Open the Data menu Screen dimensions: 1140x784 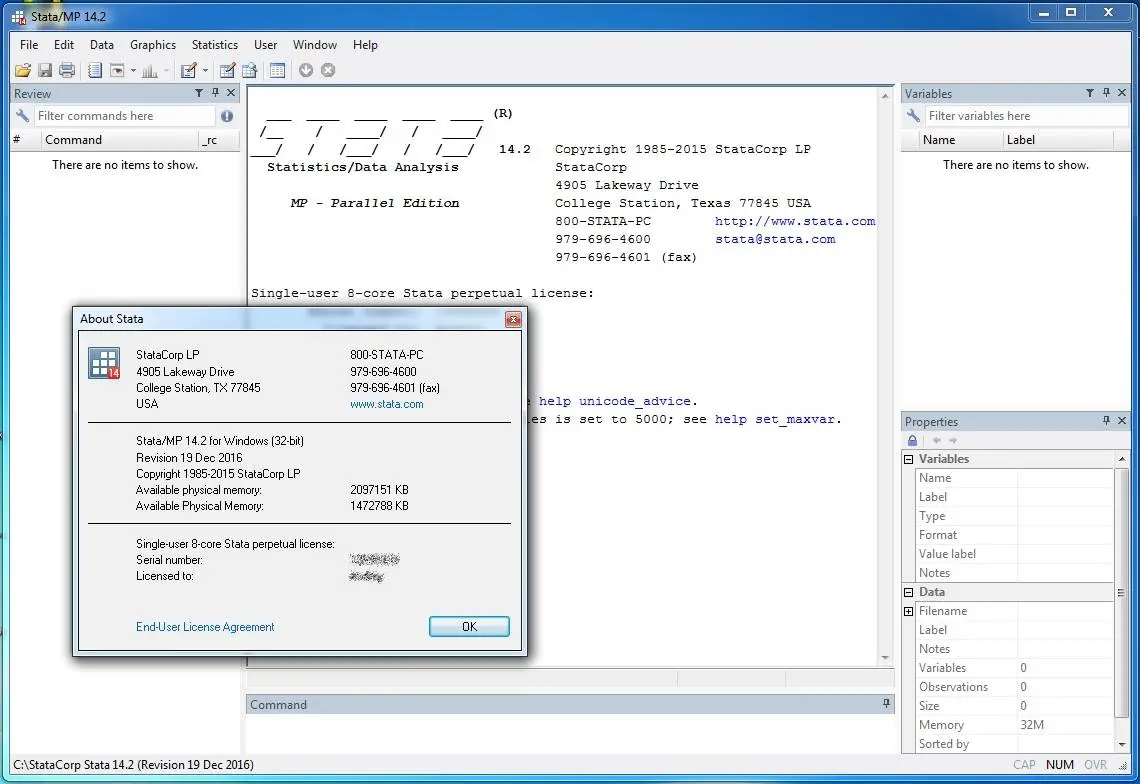tap(102, 44)
